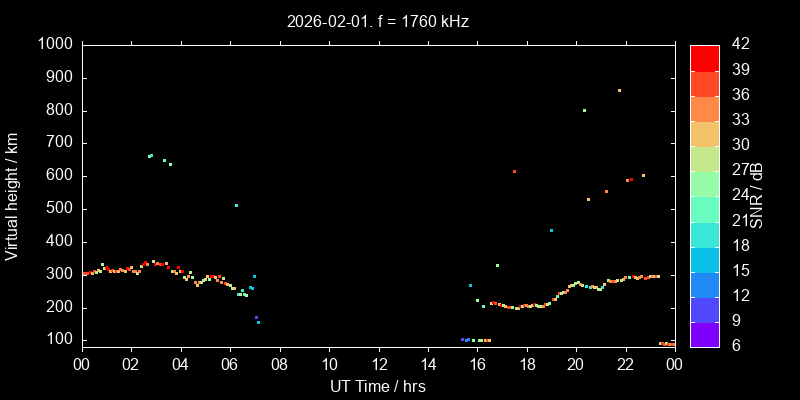Select the orange 33–36 dB colorbar band
This screenshot has height=400, width=800.
[705, 108]
